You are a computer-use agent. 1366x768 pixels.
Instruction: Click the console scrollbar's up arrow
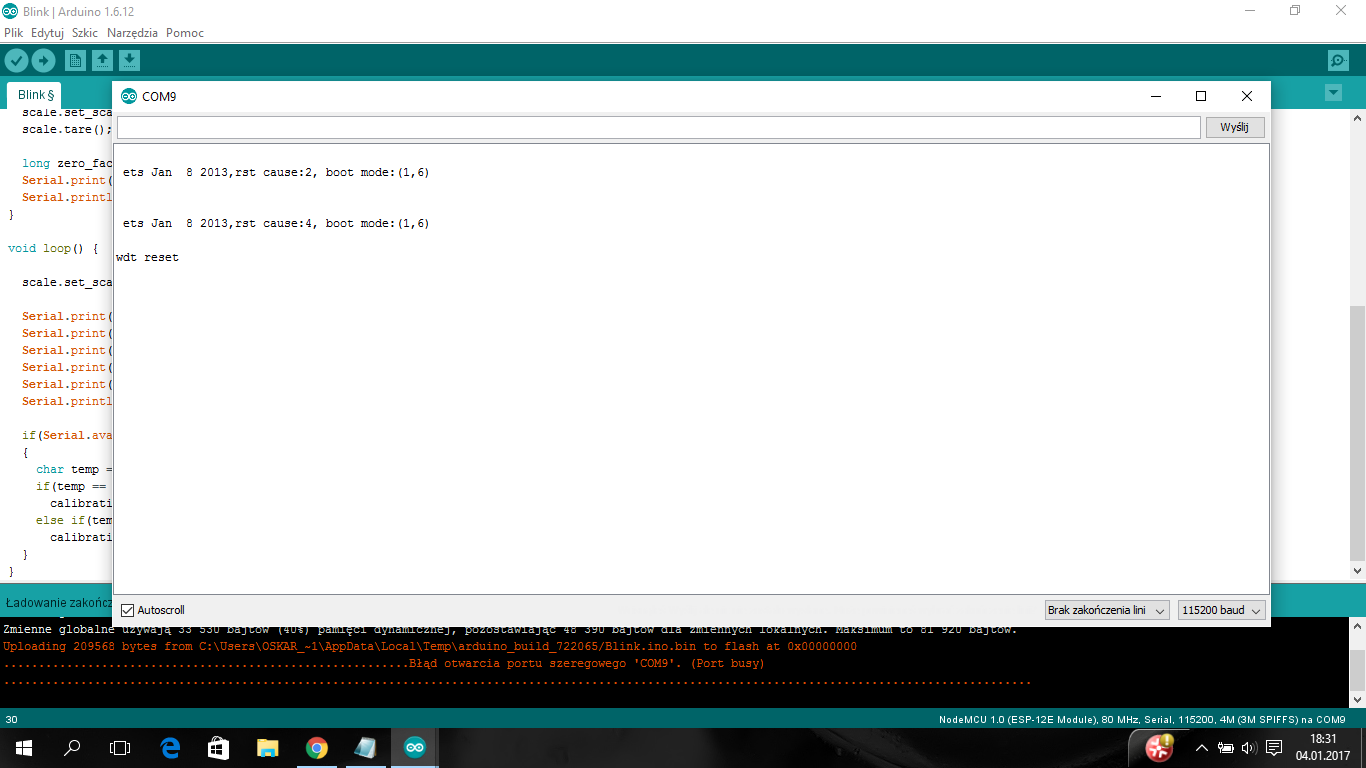click(x=1357, y=627)
